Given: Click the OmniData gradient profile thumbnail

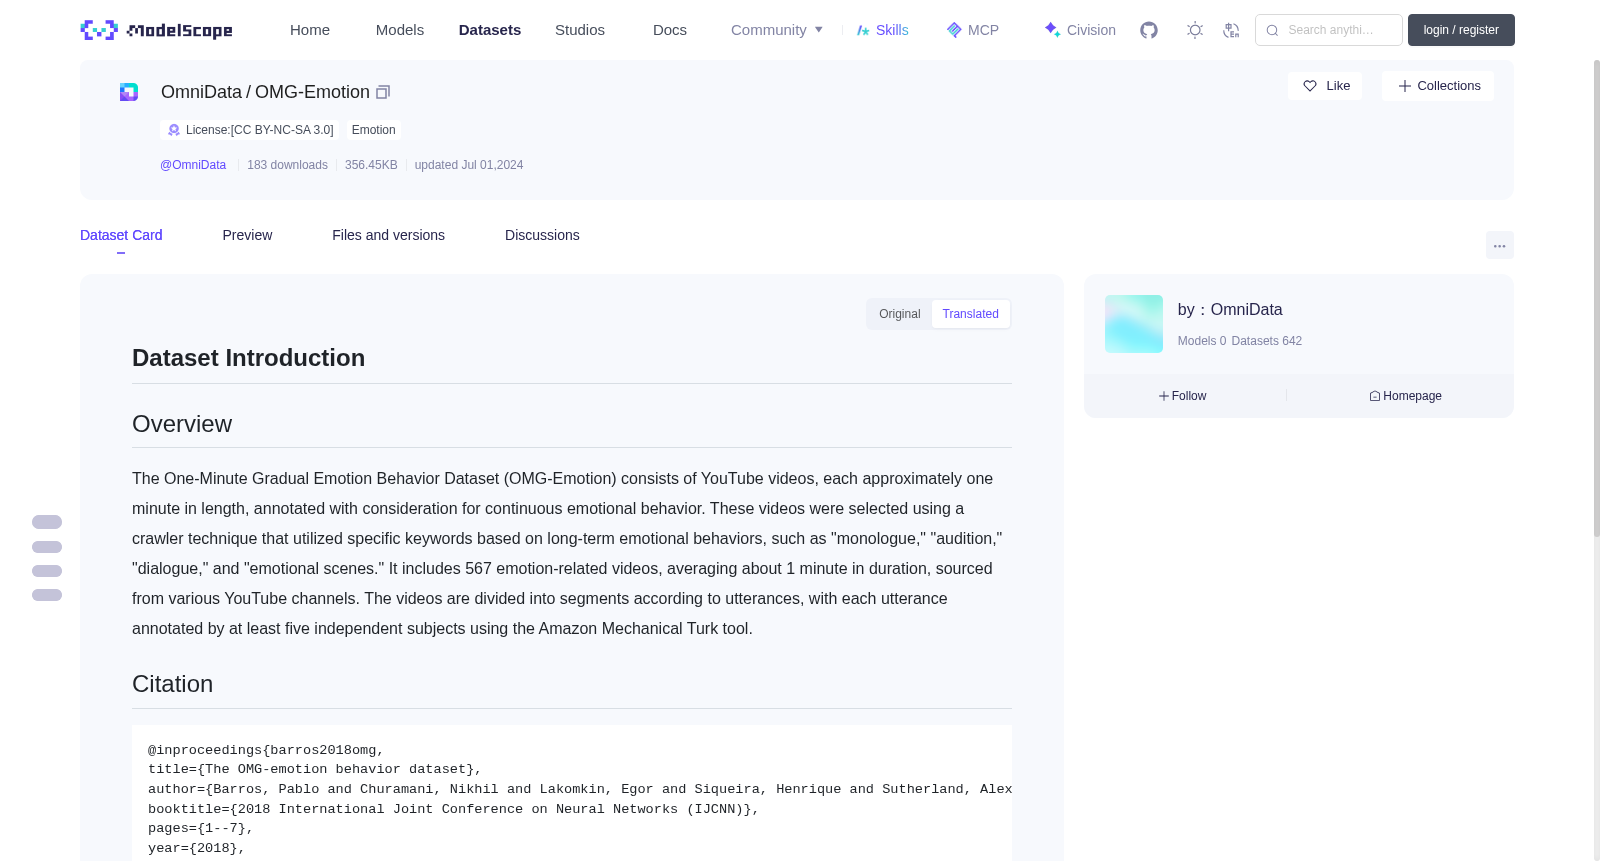Looking at the screenshot, I should click(1134, 324).
